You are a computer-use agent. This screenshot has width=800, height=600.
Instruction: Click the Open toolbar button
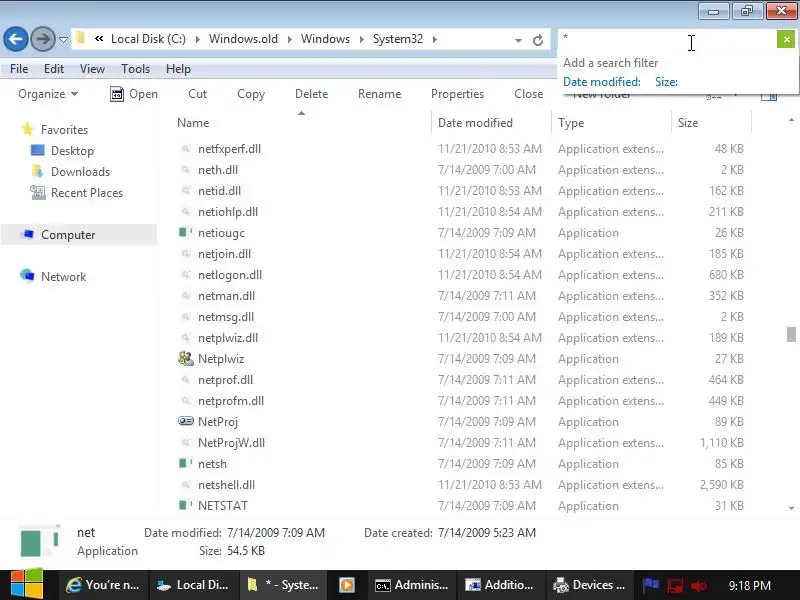coord(134,94)
